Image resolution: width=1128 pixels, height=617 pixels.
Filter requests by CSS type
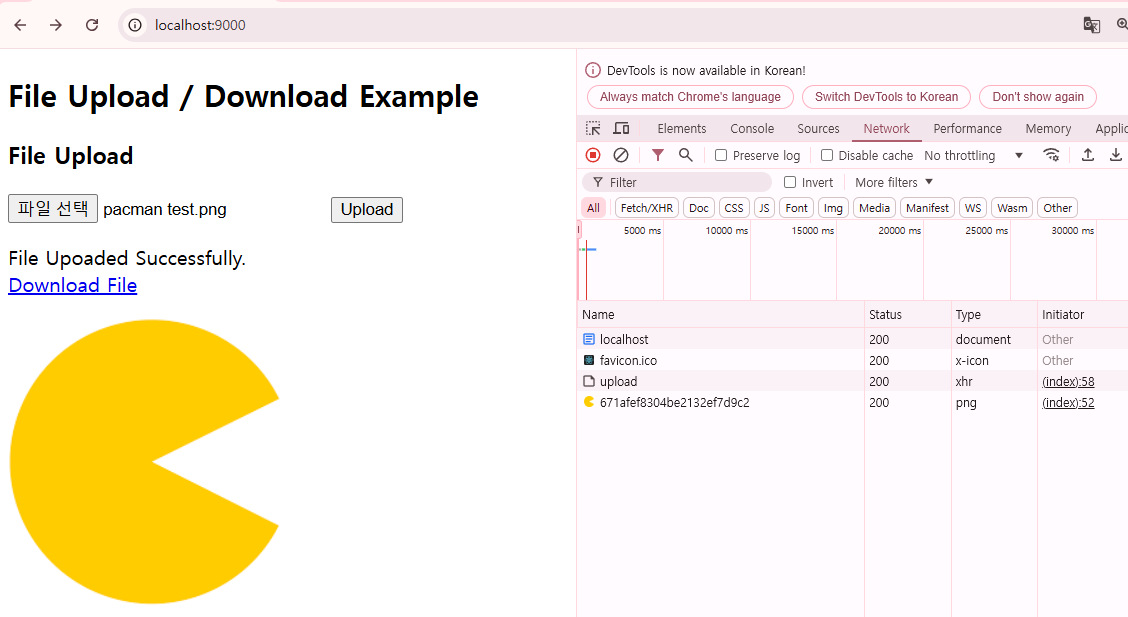point(734,208)
